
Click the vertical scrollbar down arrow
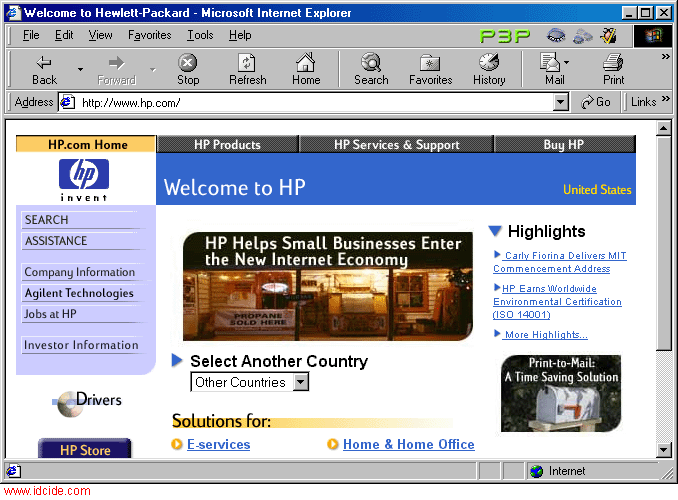[662, 451]
